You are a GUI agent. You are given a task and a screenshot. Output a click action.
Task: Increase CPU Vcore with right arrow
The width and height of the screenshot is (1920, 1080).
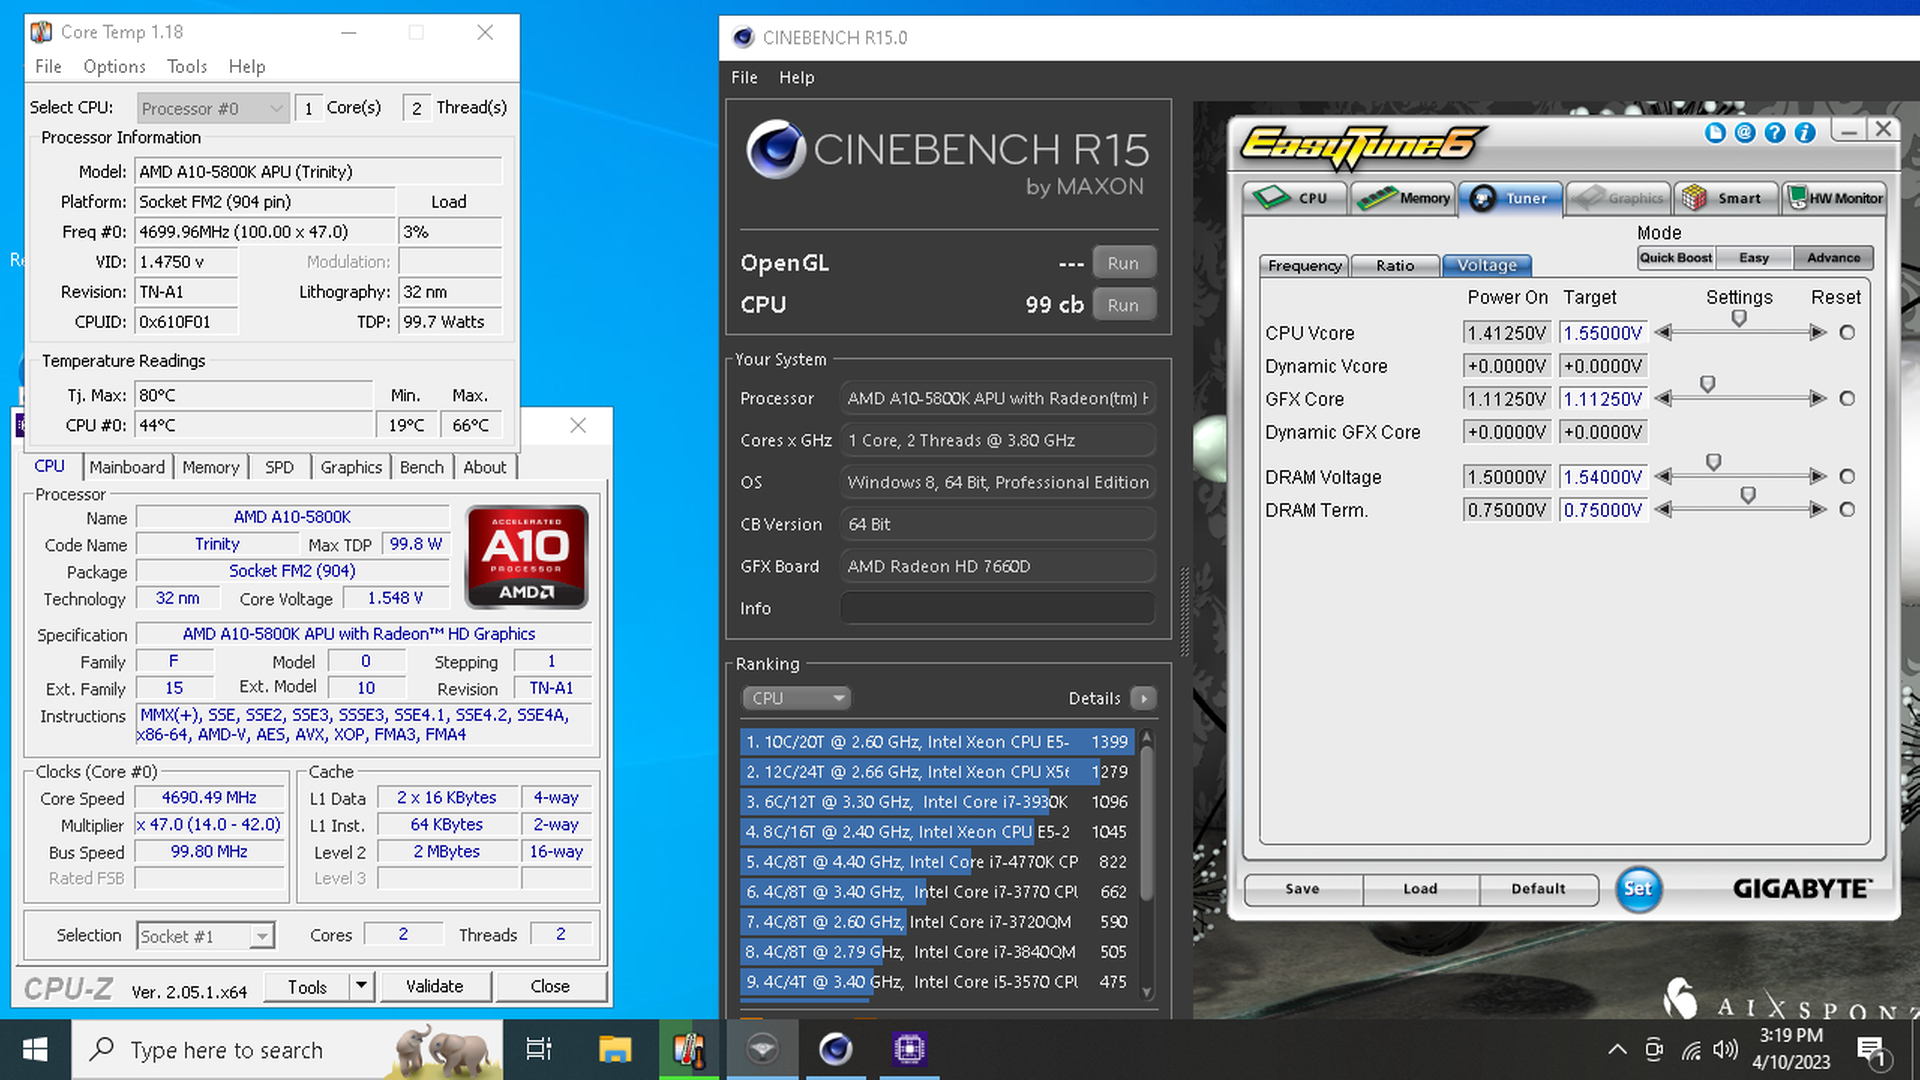point(1819,333)
